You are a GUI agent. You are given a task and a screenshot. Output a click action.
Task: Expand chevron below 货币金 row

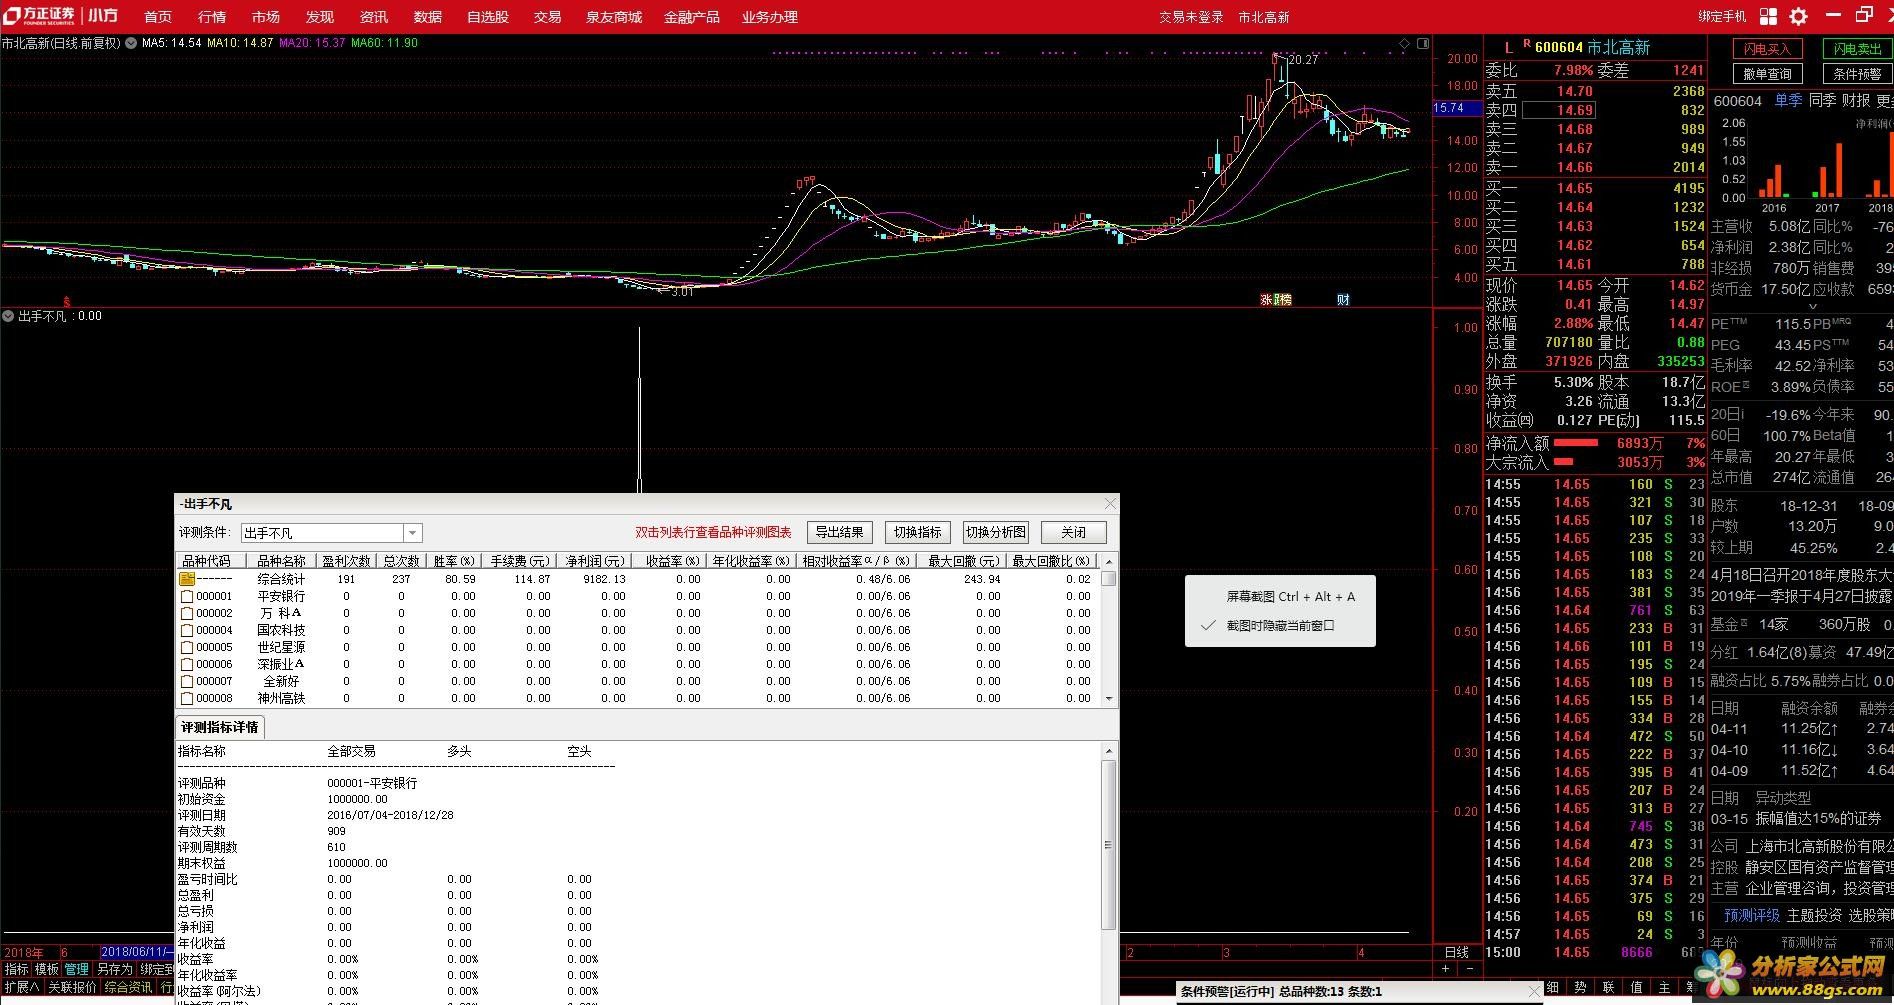click(1813, 307)
